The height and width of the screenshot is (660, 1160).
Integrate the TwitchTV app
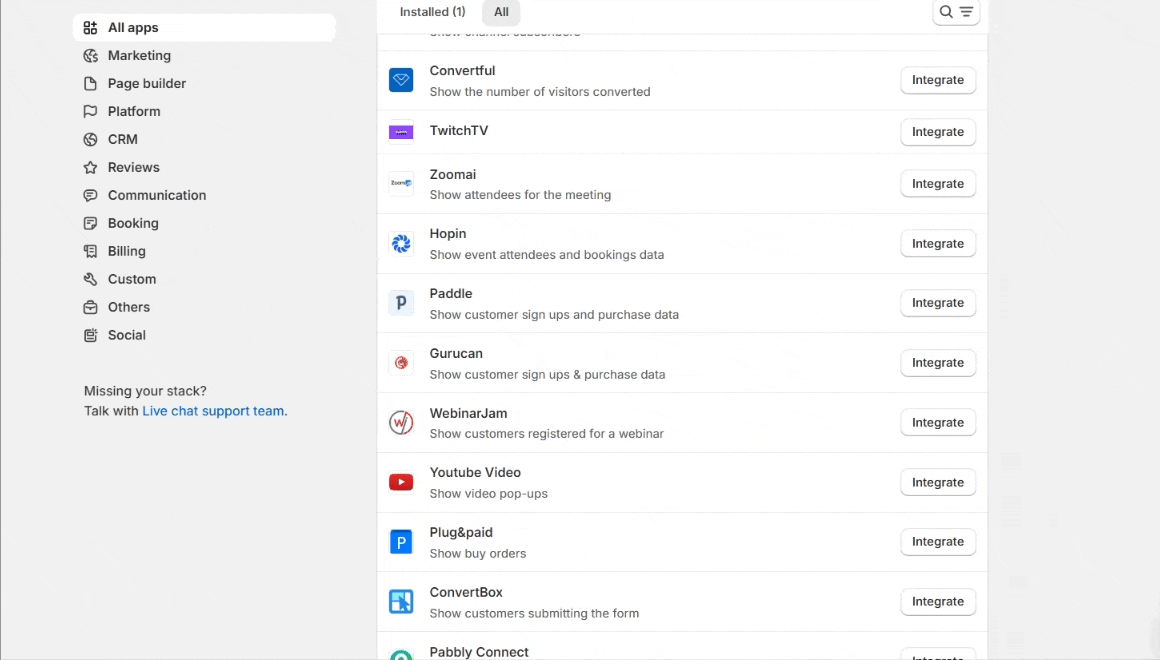(x=937, y=132)
